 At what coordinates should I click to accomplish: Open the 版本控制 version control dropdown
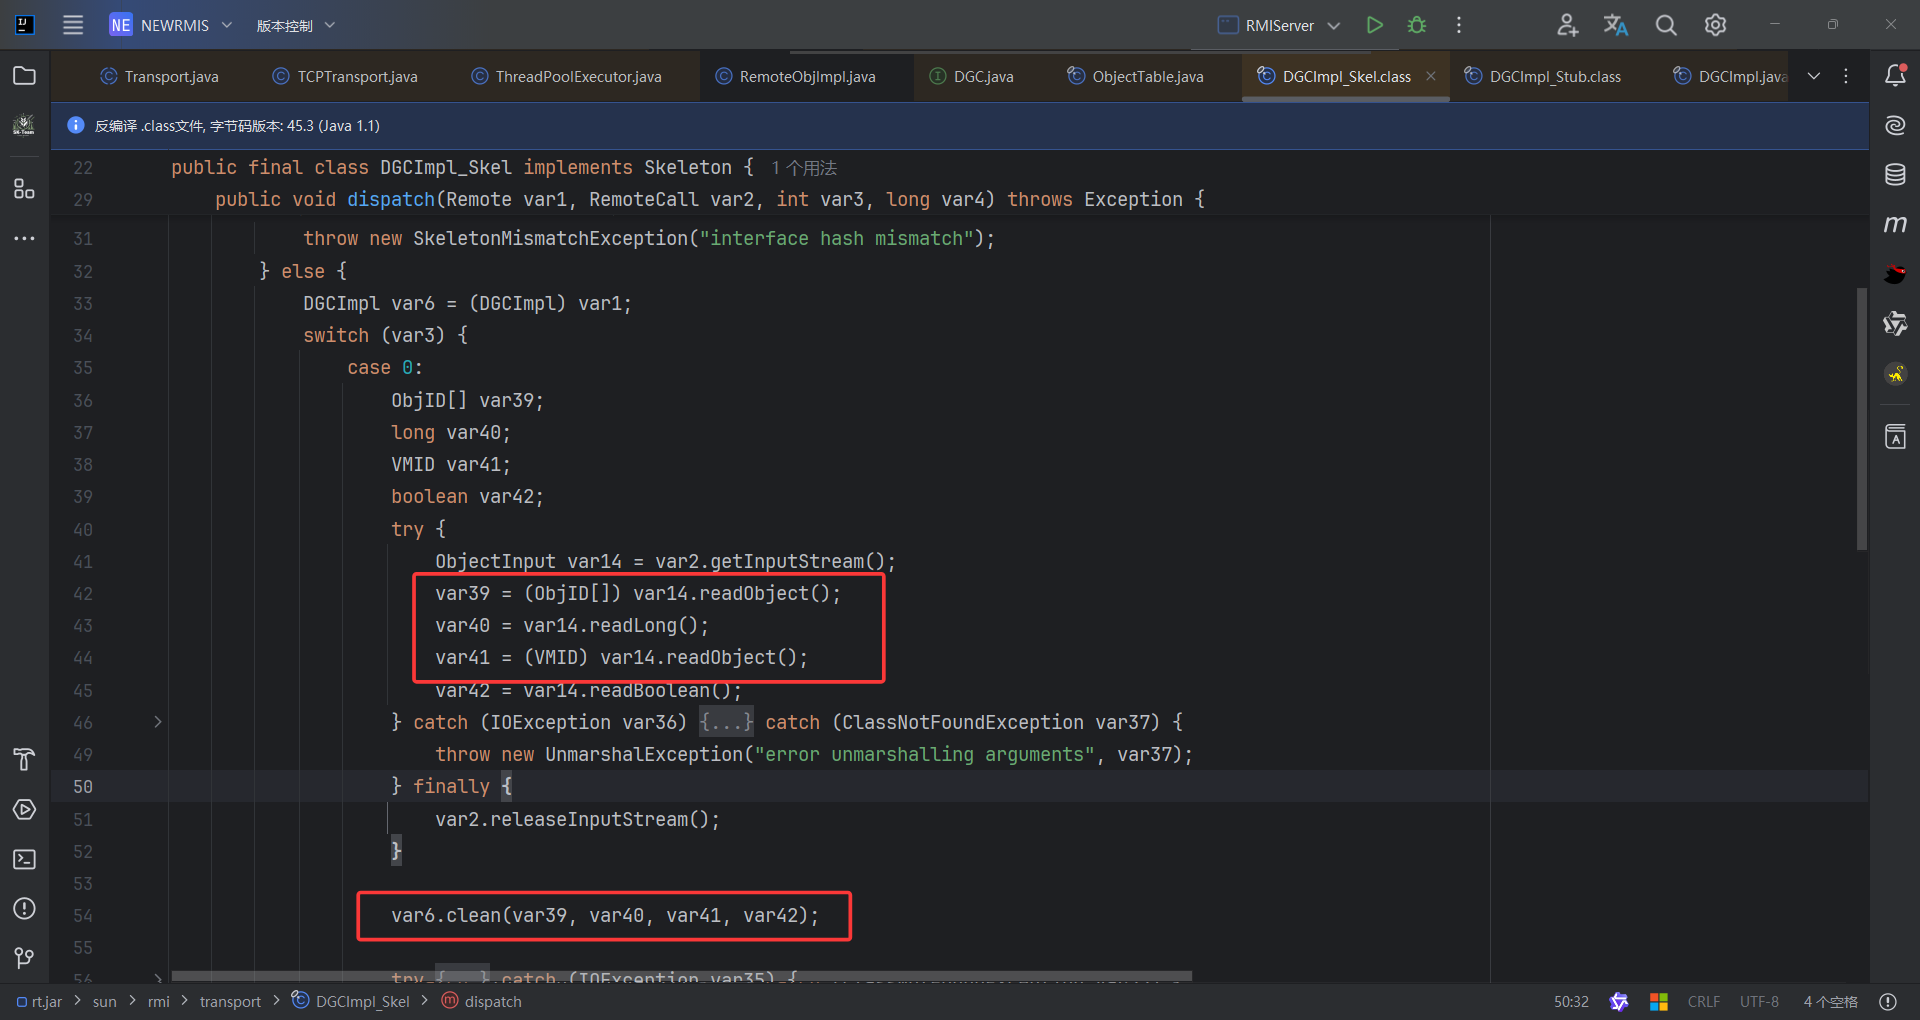[x=296, y=25]
